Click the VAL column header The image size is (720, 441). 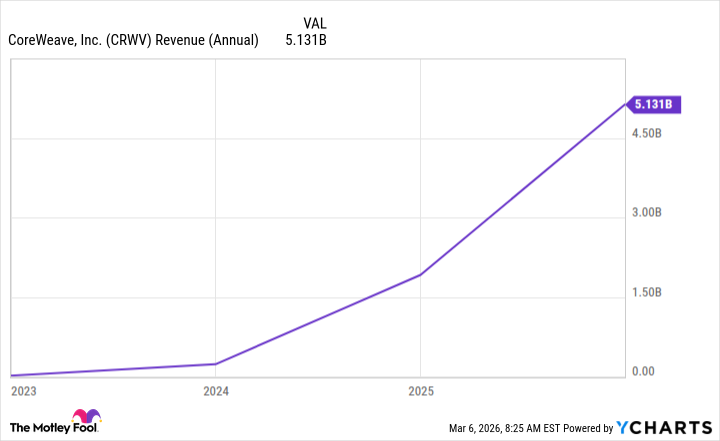click(x=313, y=21)
